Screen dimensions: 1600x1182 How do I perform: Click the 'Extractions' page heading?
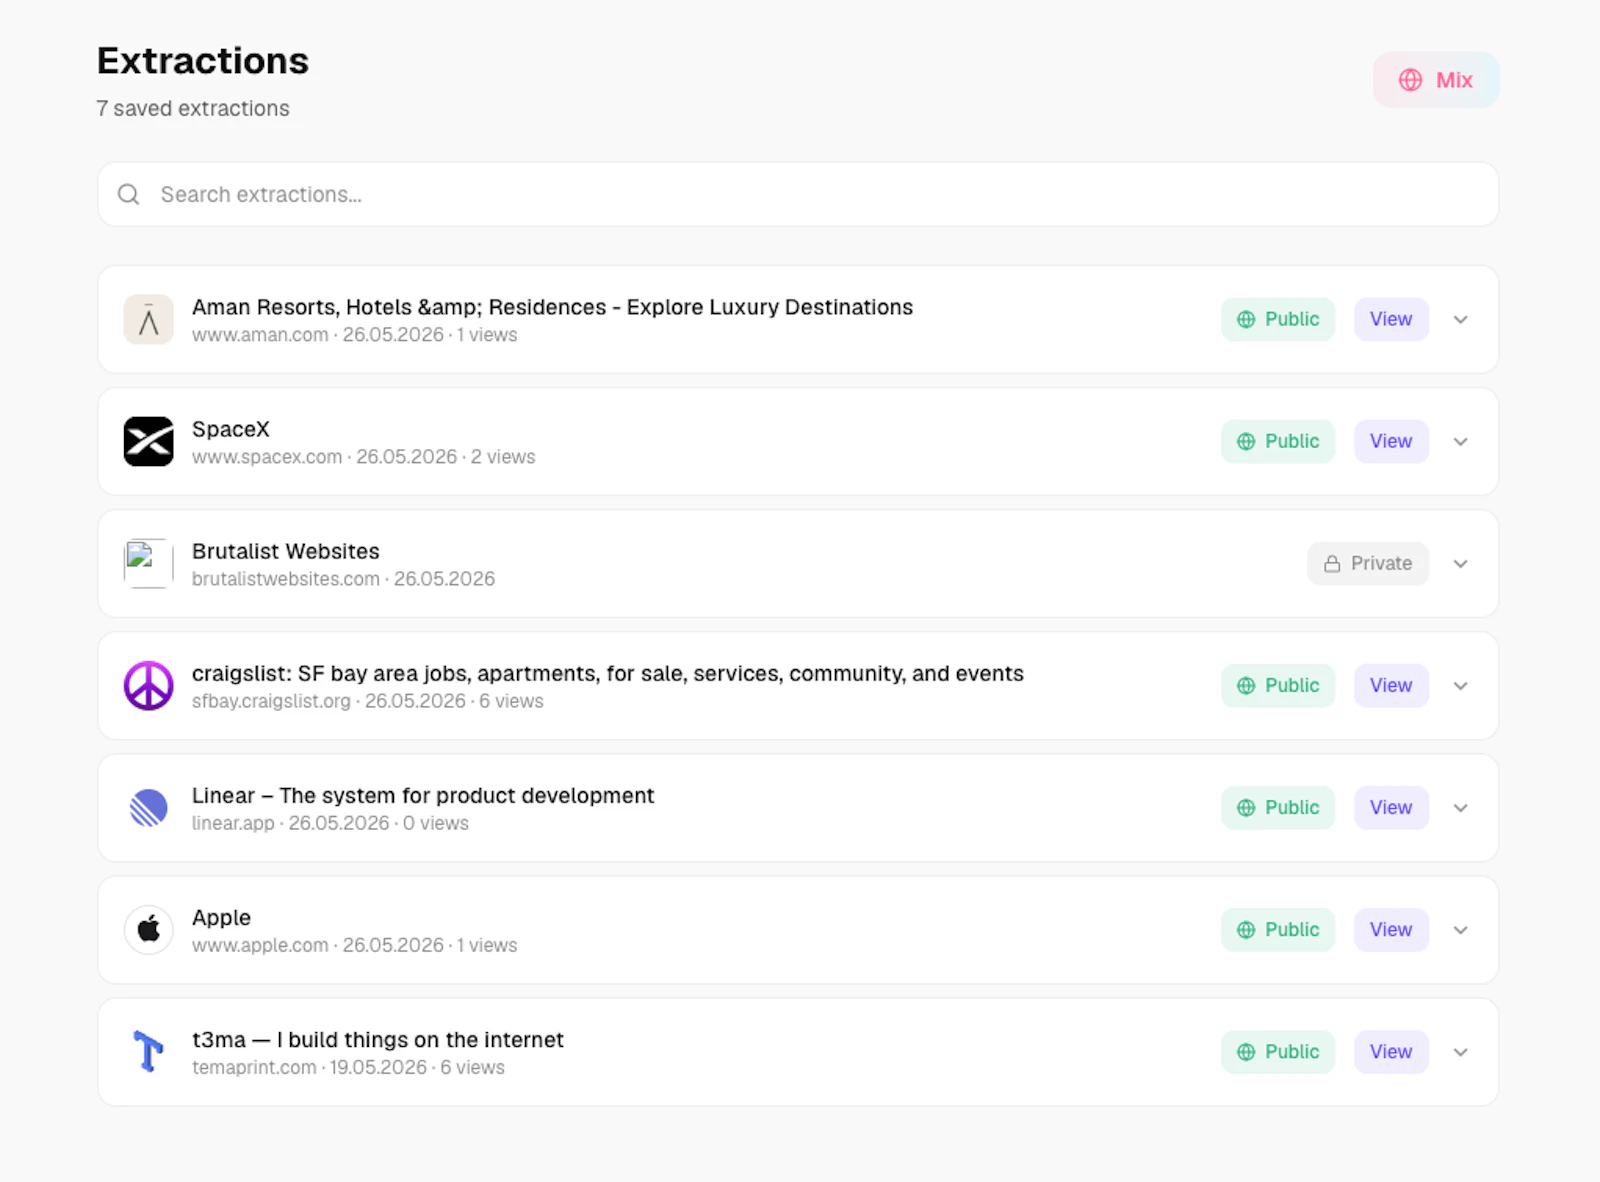pyautogui.click(x=203, y=61)
